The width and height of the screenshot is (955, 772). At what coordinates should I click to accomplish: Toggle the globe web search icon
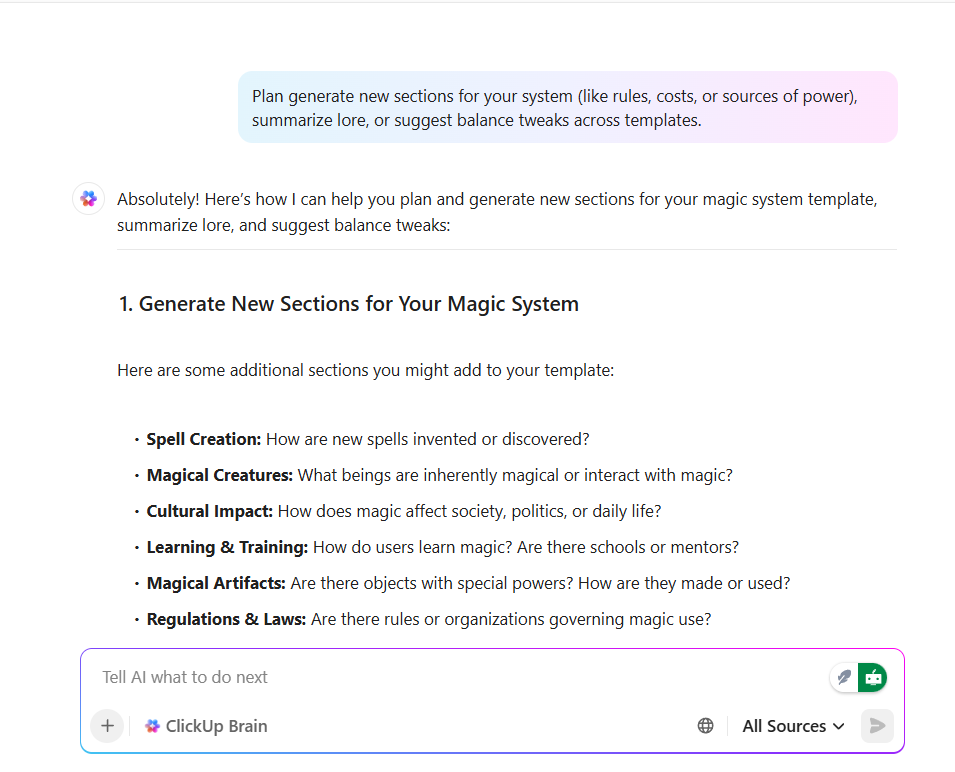pyautogui.click(x=706, y=726)
